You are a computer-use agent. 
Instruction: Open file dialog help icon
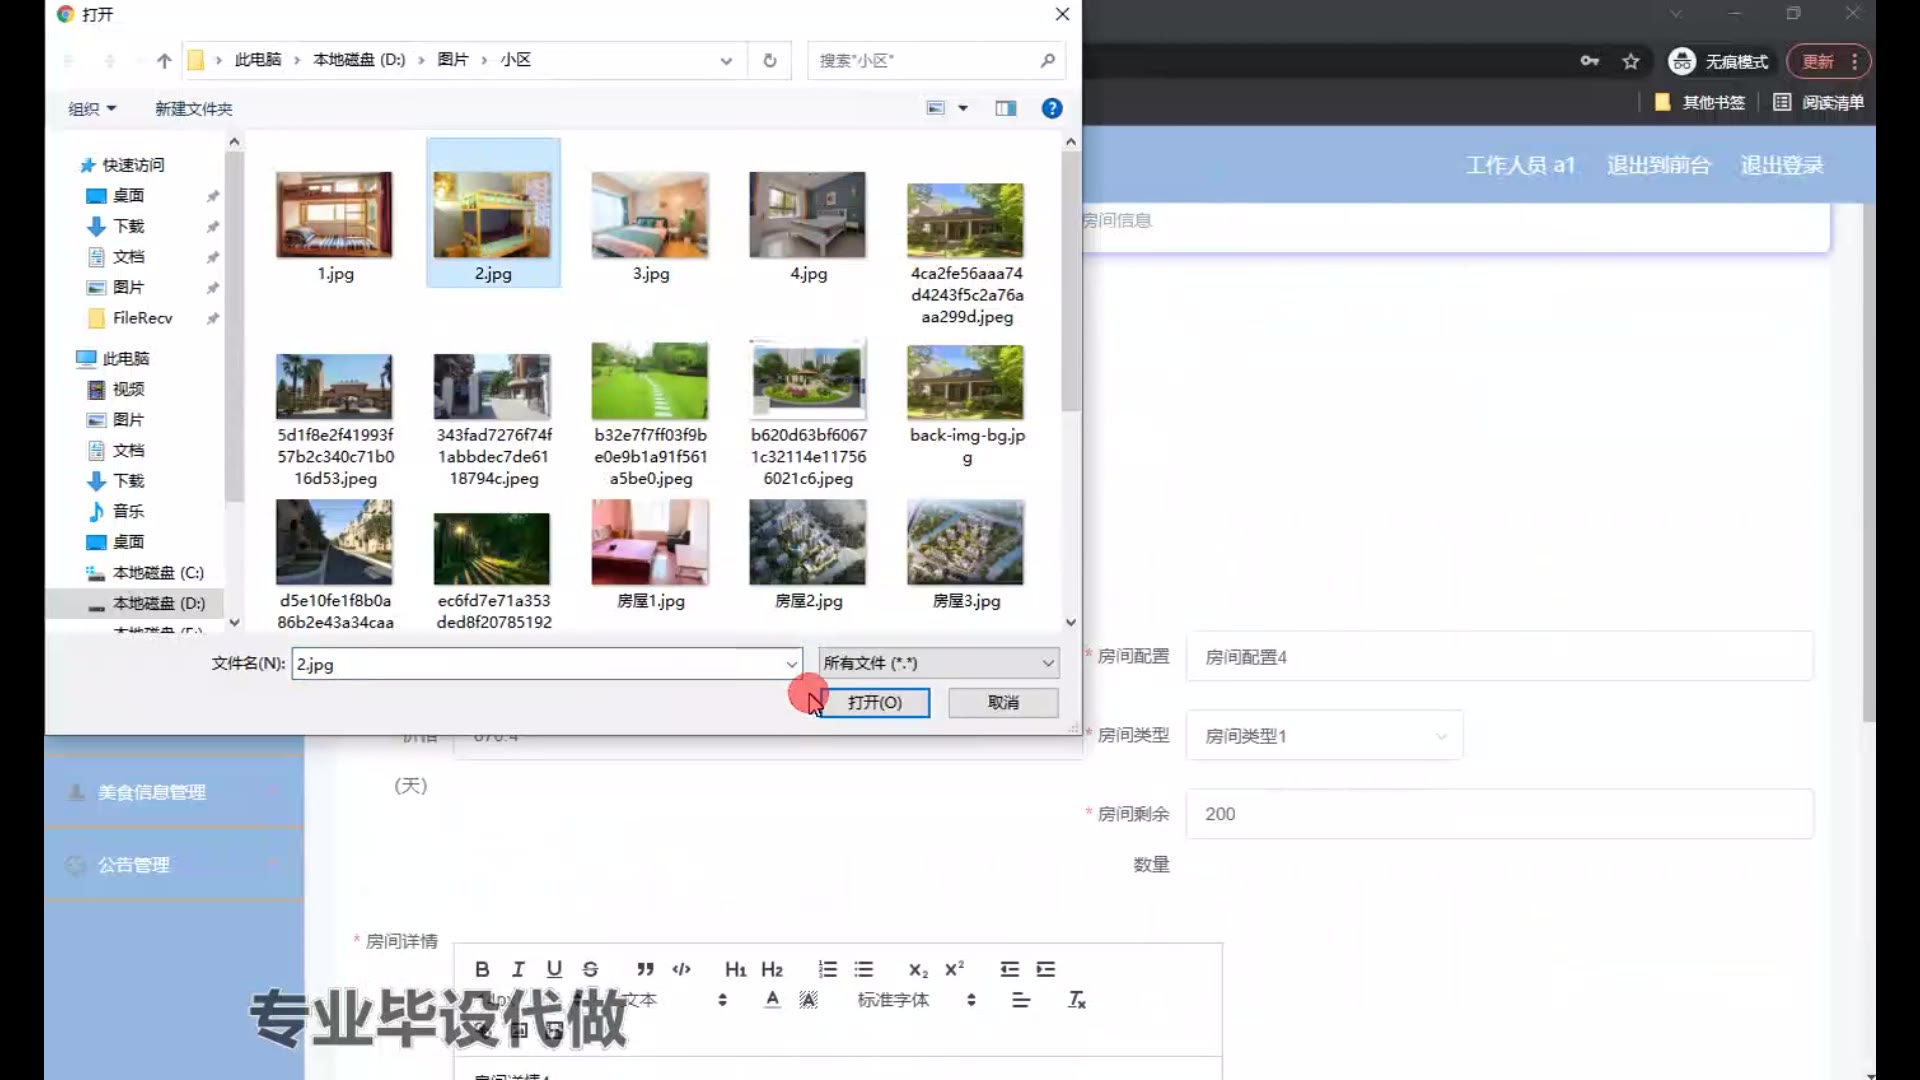[1051, 108]
